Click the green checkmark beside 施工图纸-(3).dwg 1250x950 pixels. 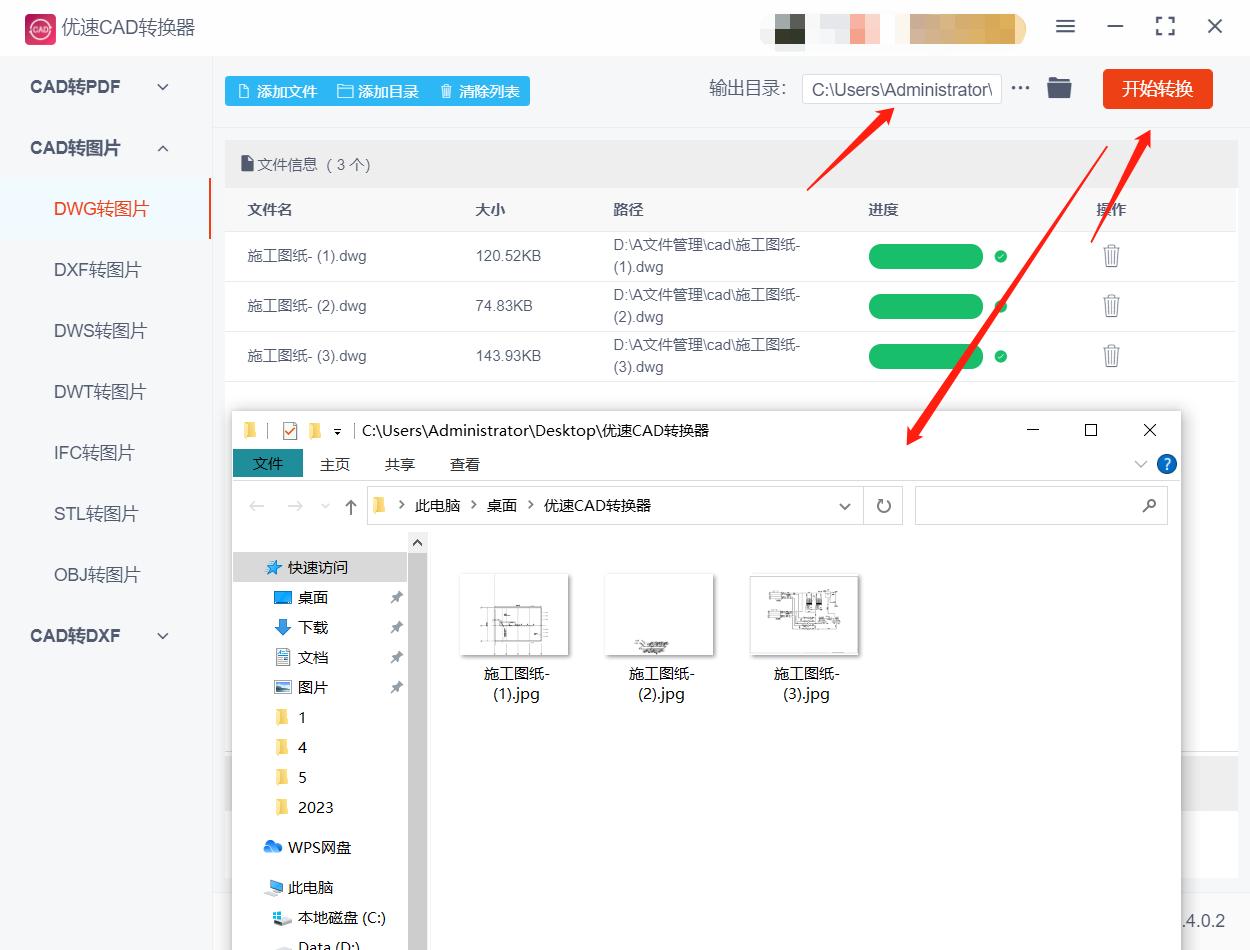pyautogui.click(x=1000, y=356)
